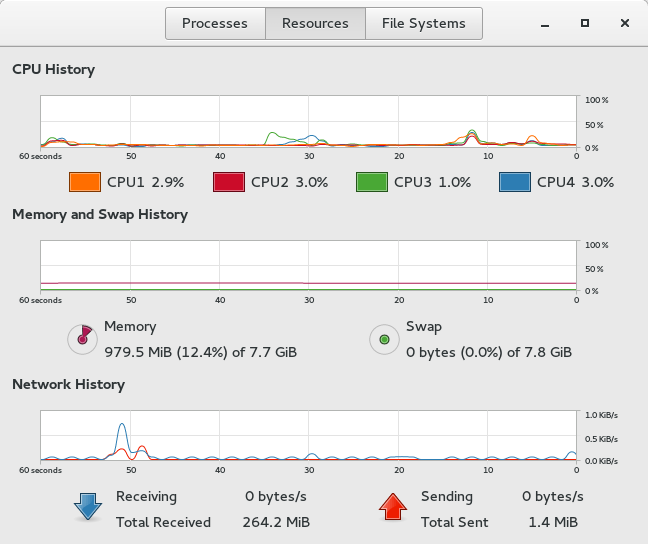Click the Total Sent value 1.4 MiB

point(552,522)
